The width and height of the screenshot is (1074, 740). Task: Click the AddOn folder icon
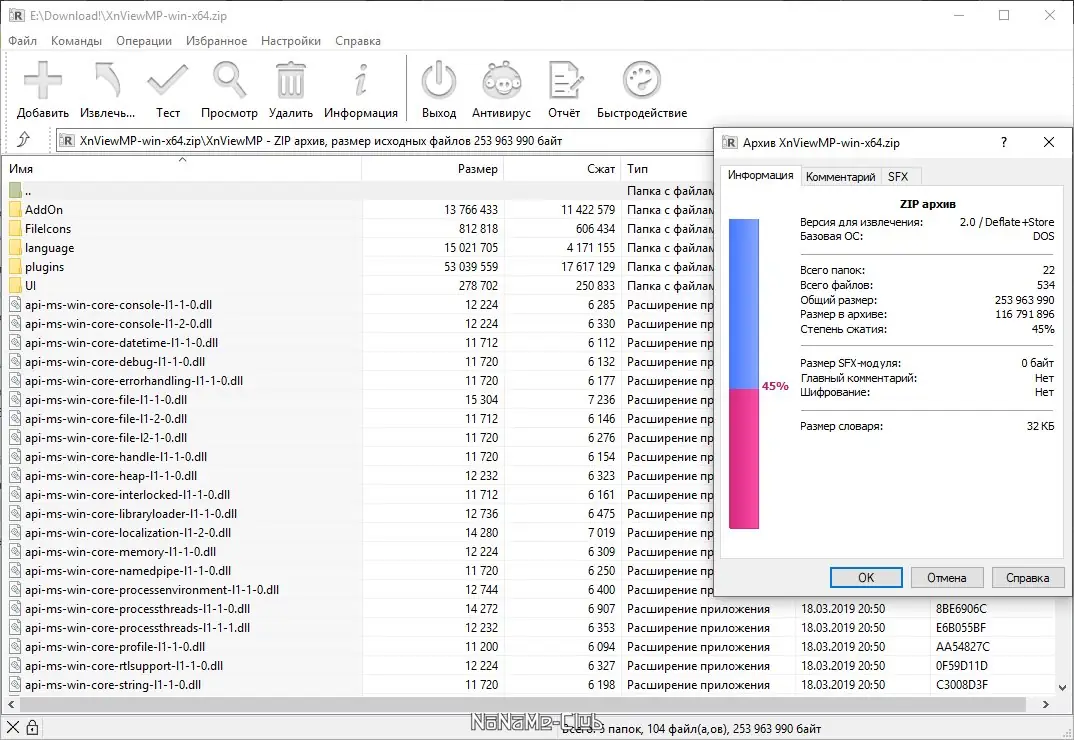pos(16,210)
